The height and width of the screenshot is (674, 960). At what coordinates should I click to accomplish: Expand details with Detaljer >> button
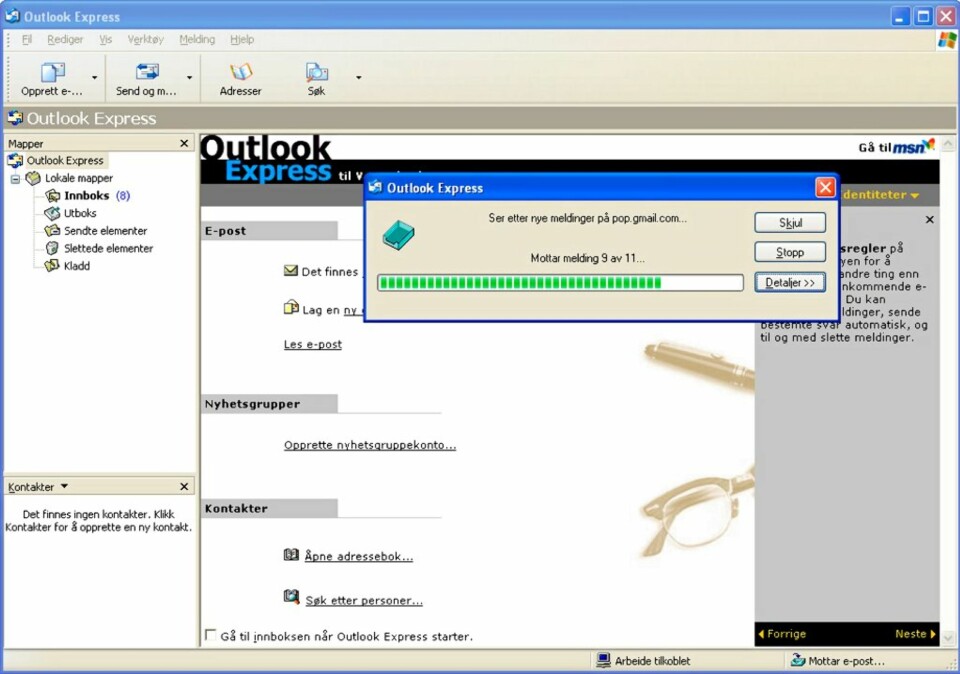click(x=790, y=282)
